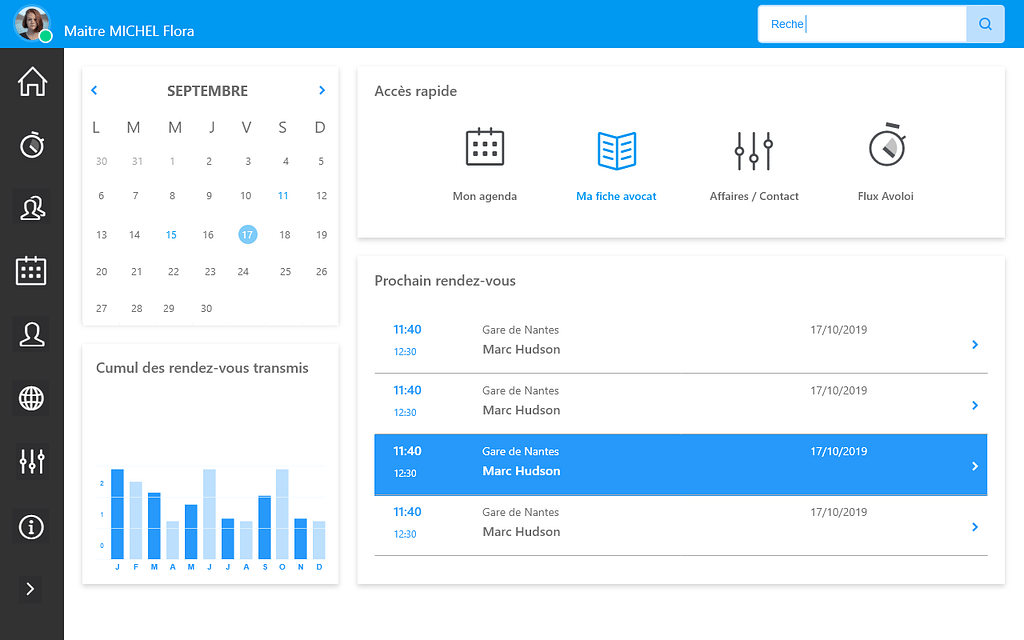Open the calendar icon in sidebar
1024x640 pixels.
32,271
